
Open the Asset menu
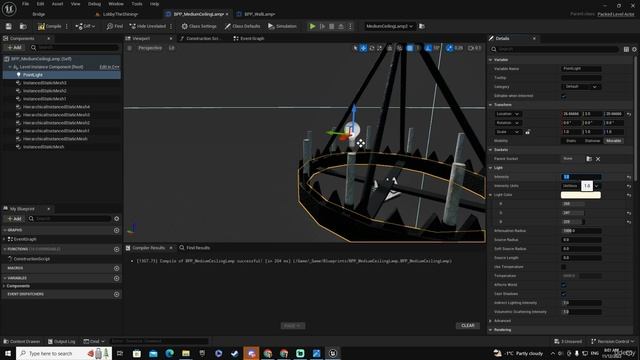click(58, 4)
